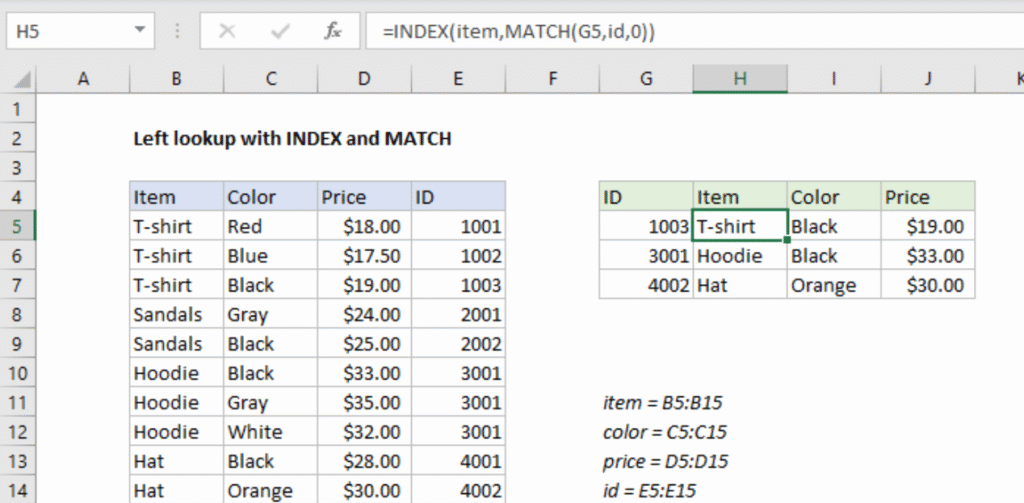Select column E header
This screenshot has height=503, width=1024.
pyautogui.click(x=458, y=79)
